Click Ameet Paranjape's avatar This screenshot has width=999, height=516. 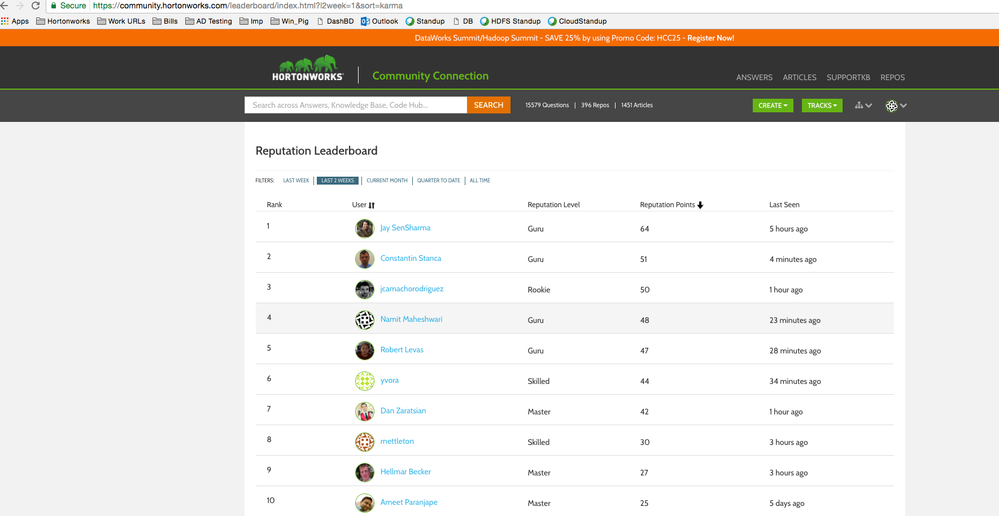364,503
